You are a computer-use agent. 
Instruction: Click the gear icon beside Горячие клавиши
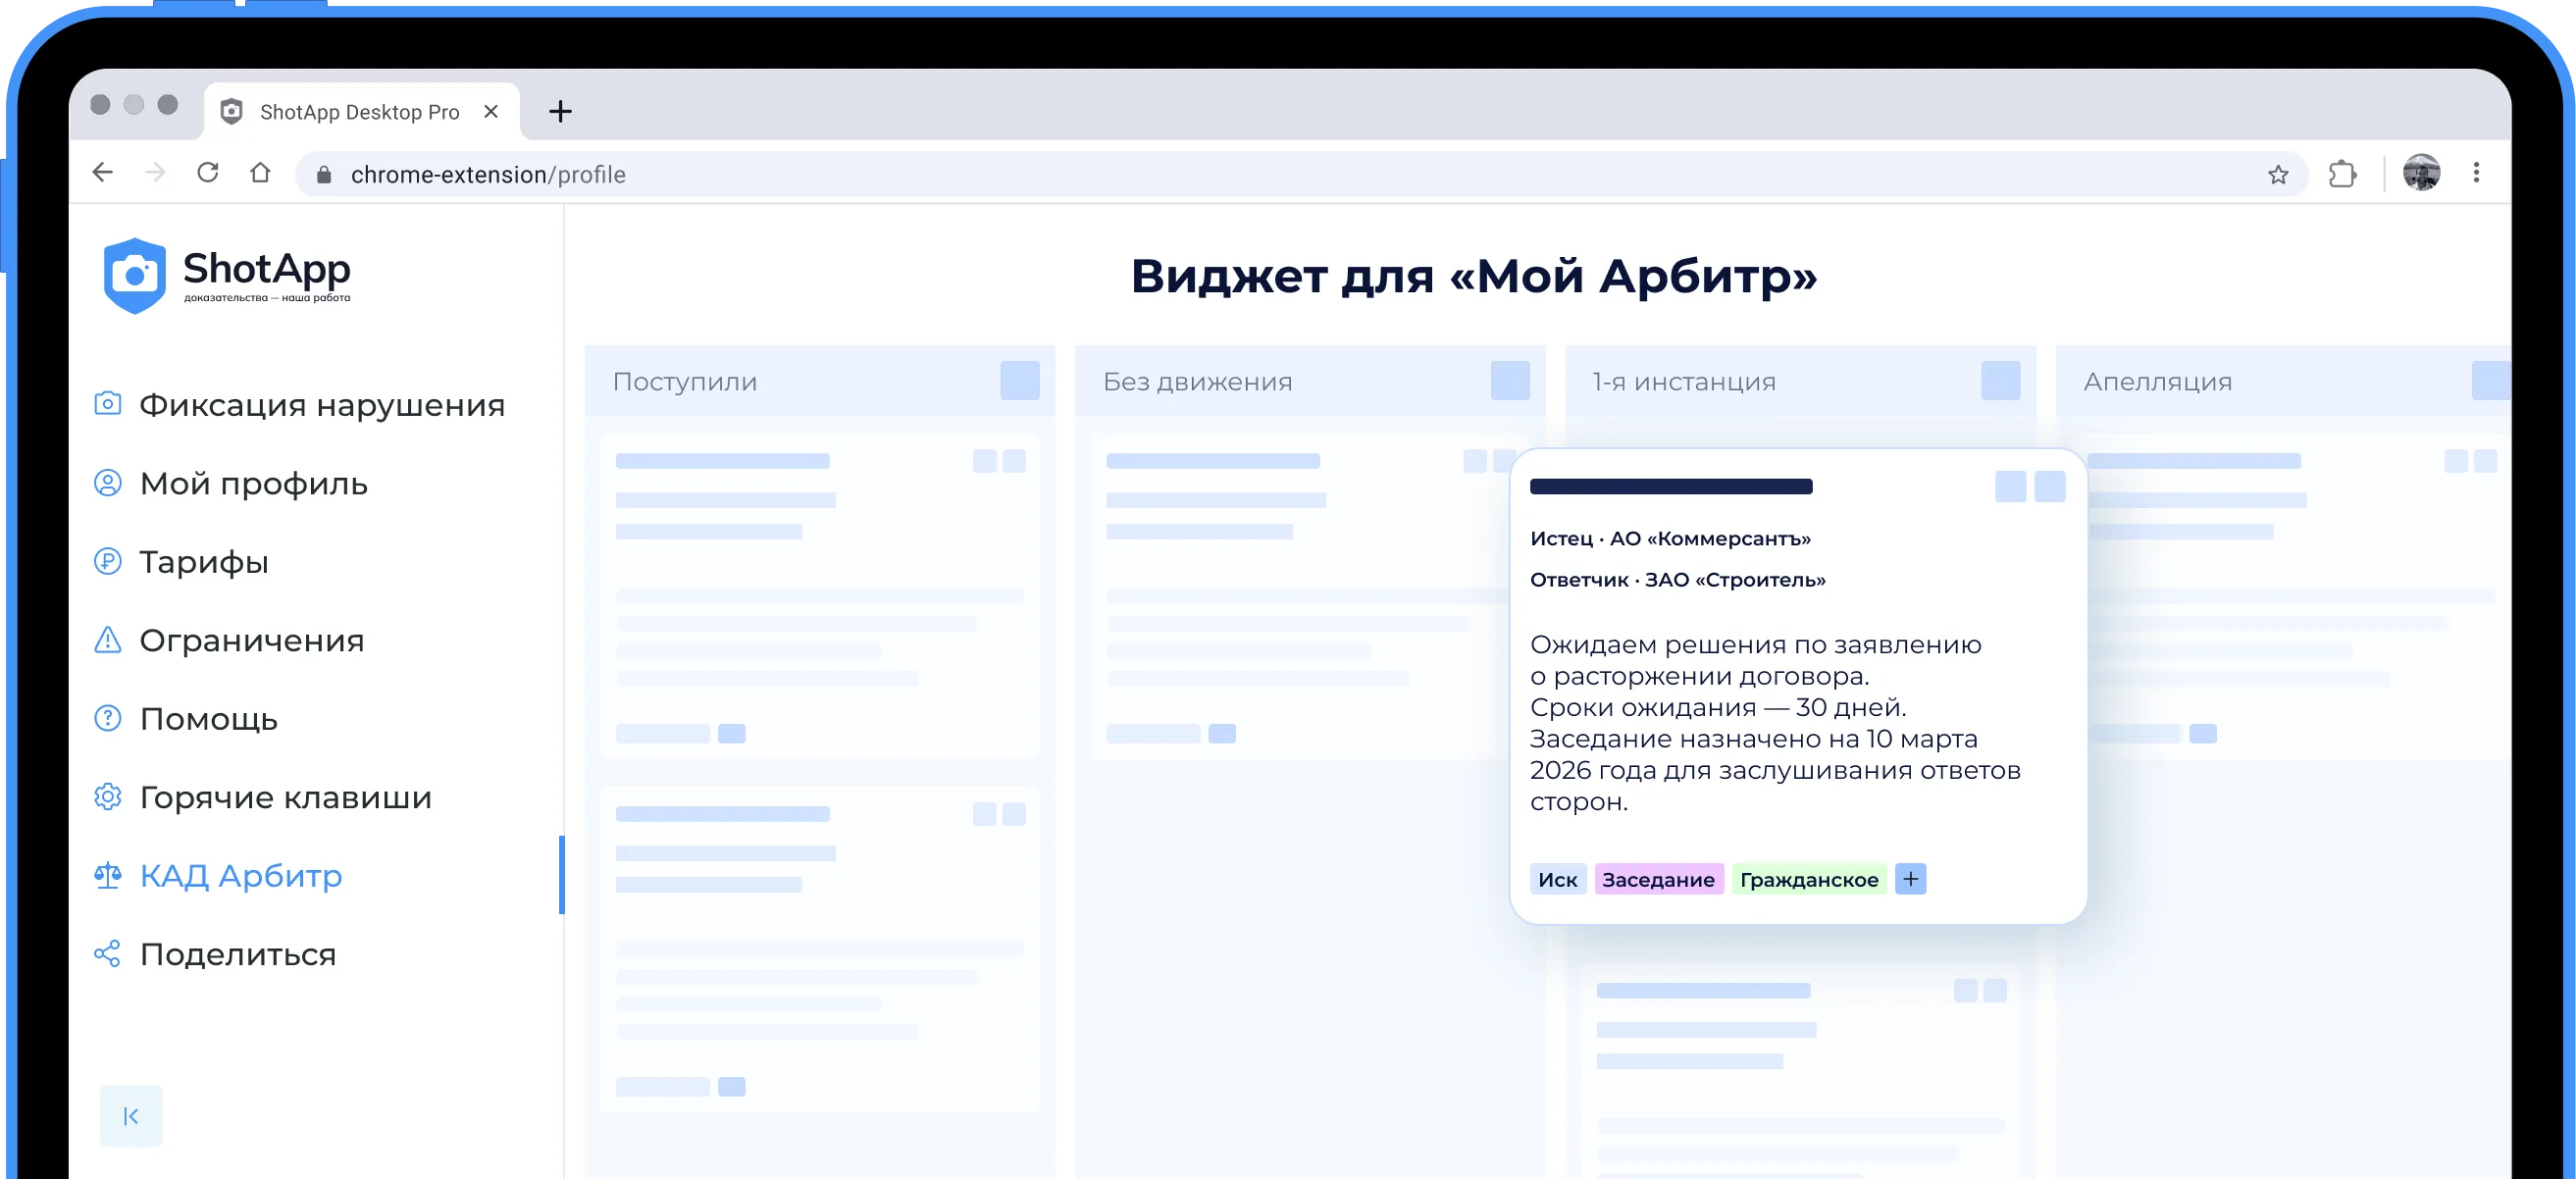(107, 797)
